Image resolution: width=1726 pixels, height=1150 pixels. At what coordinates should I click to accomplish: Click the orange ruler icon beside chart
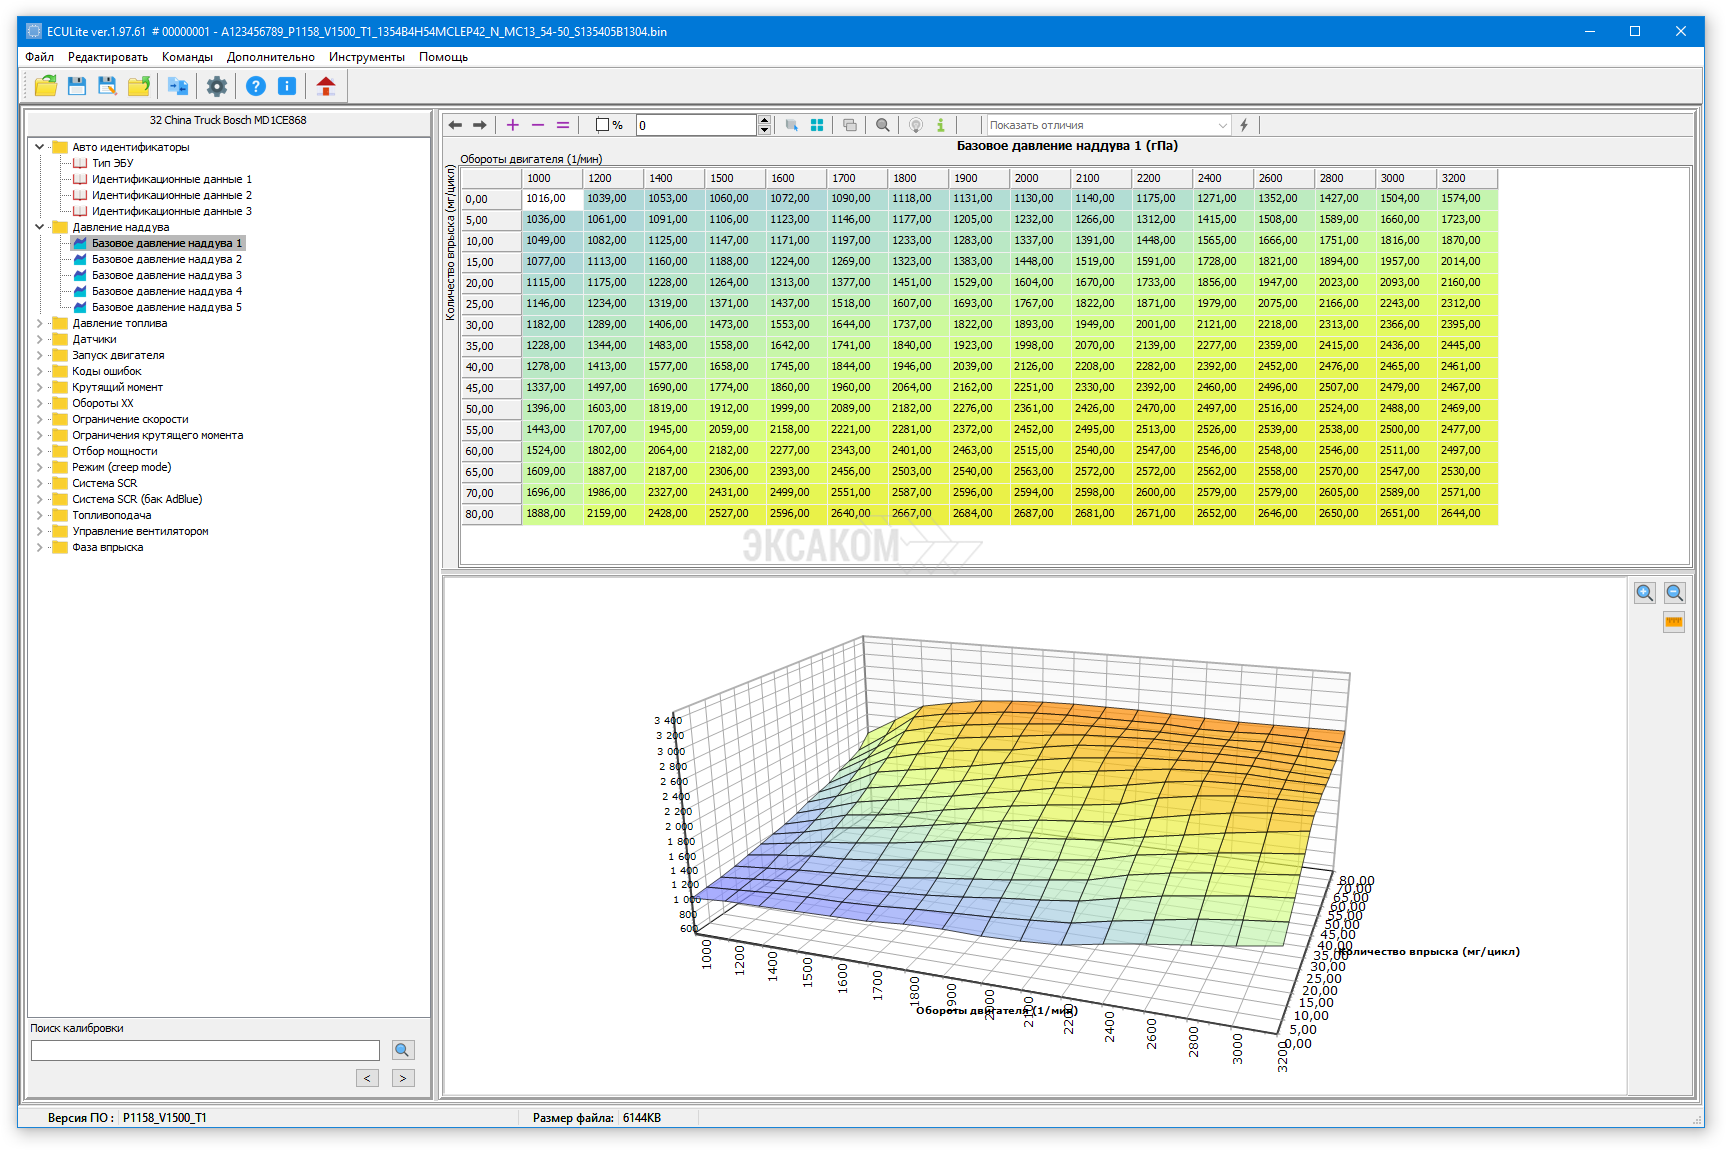point(1674,622)
